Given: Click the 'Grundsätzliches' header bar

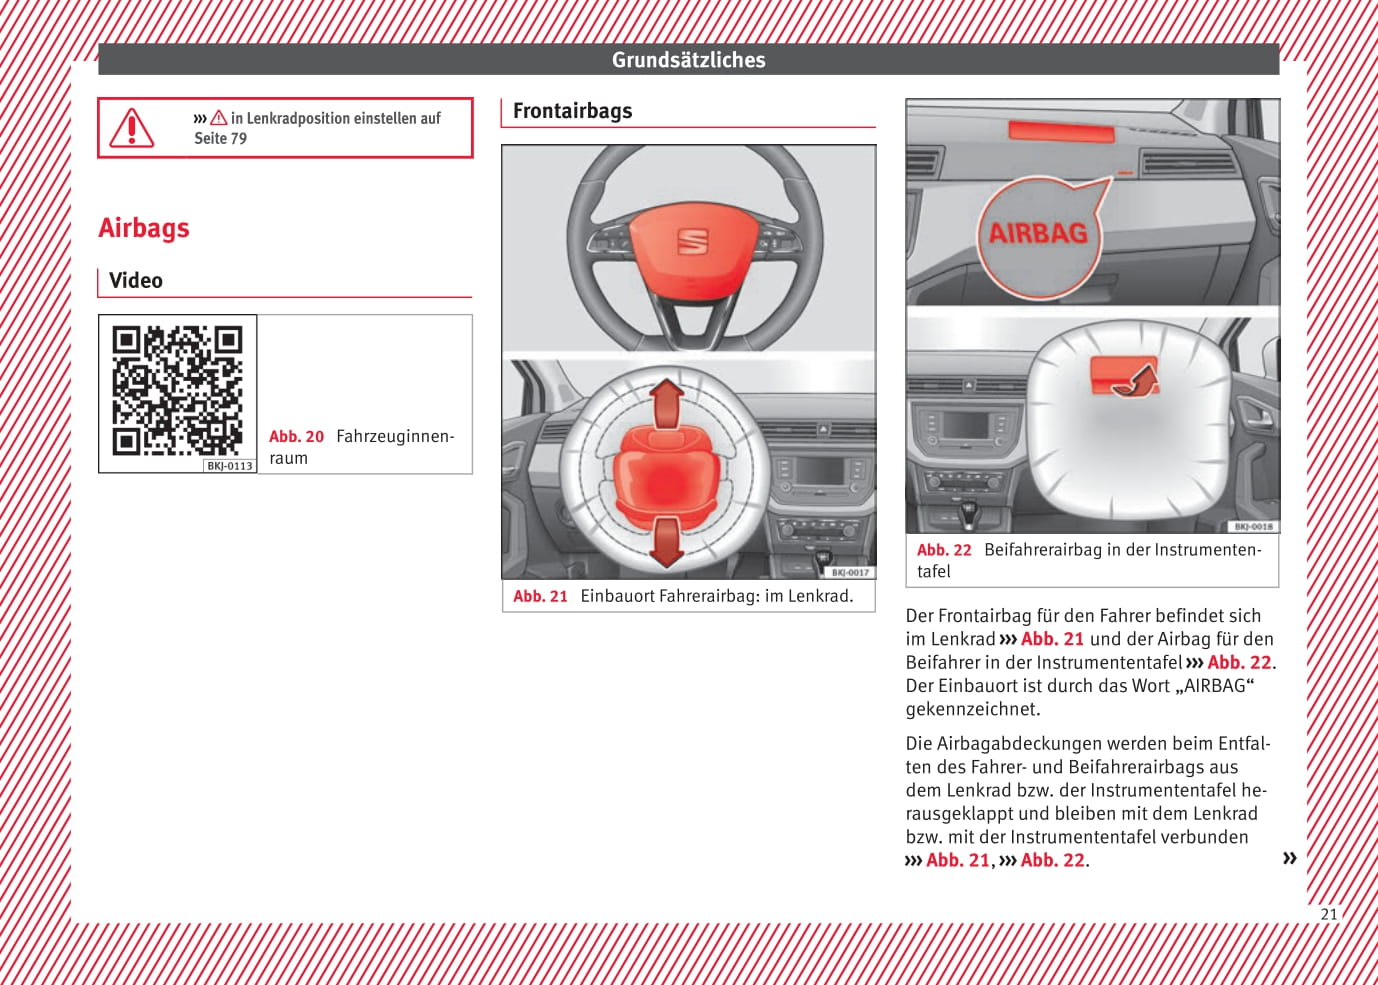Looking at the screenshot, I should point(688,60).
